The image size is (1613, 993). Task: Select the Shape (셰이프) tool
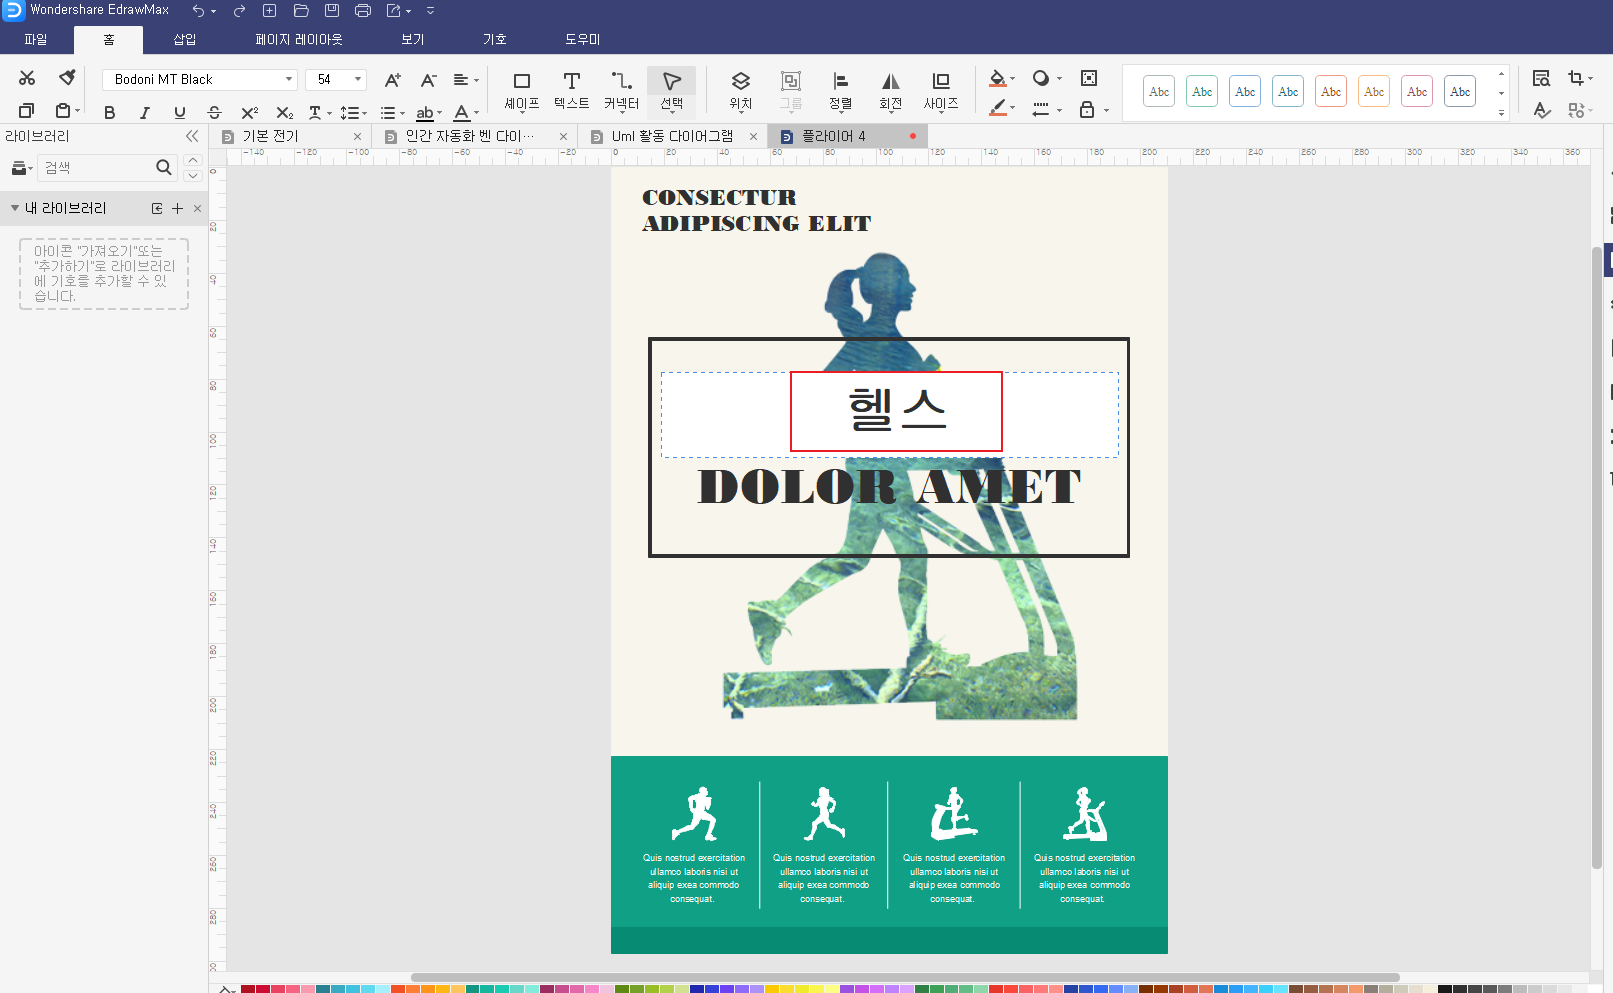click(522, 91)
